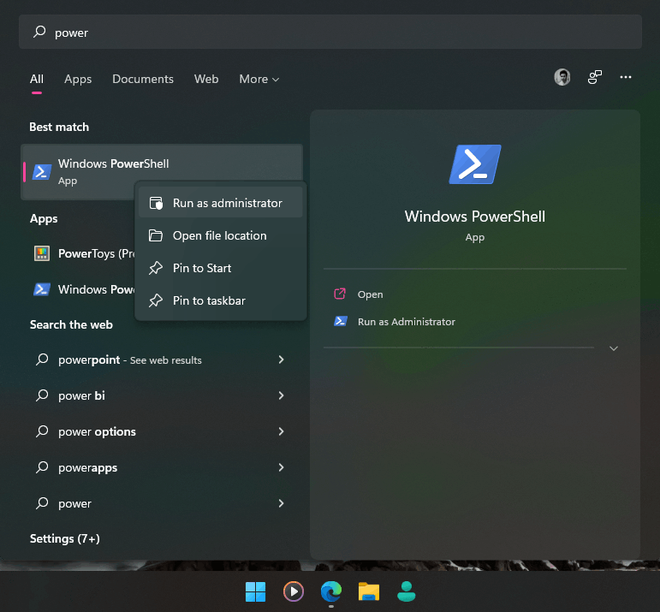Click PowerShell icon beside Run as Administrator
Viewport: 660px width, 612px height.
point(340,321)
